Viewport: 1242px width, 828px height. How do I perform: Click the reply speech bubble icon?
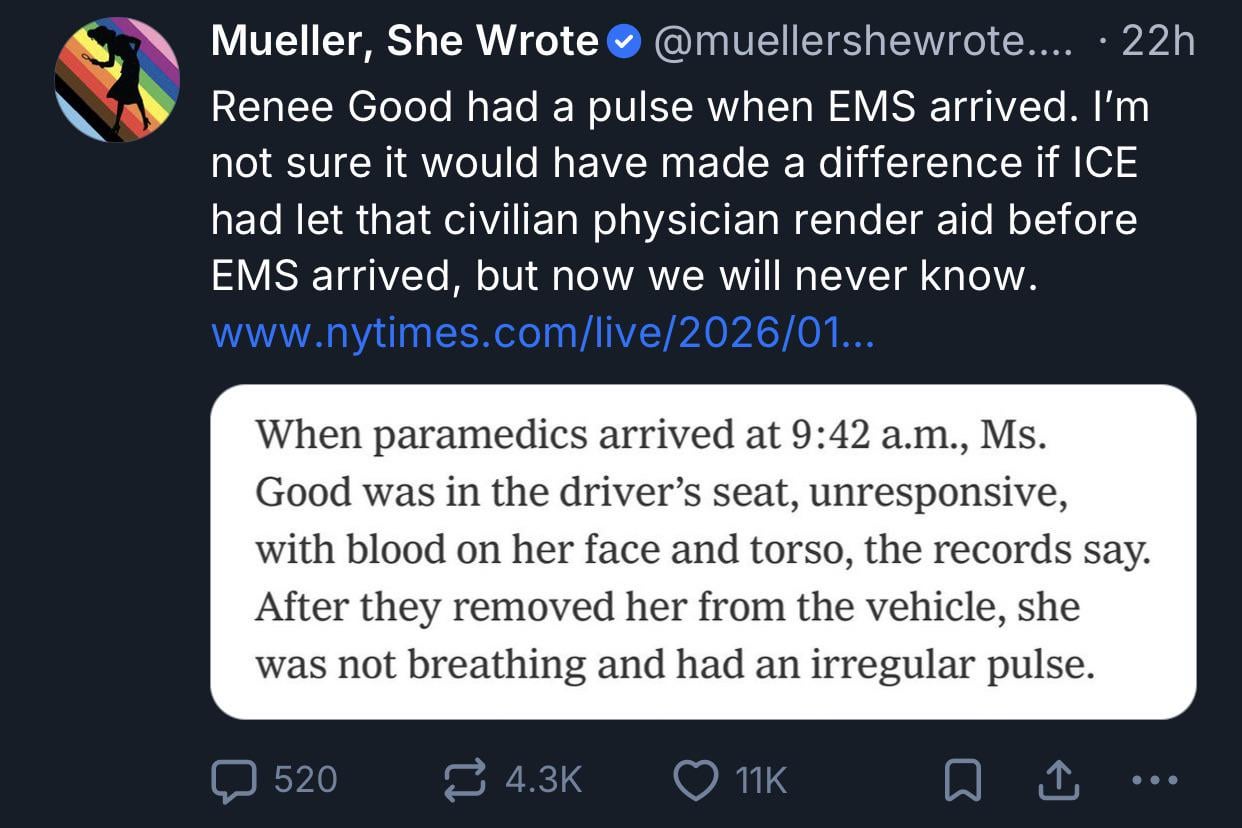pos(233,780)
